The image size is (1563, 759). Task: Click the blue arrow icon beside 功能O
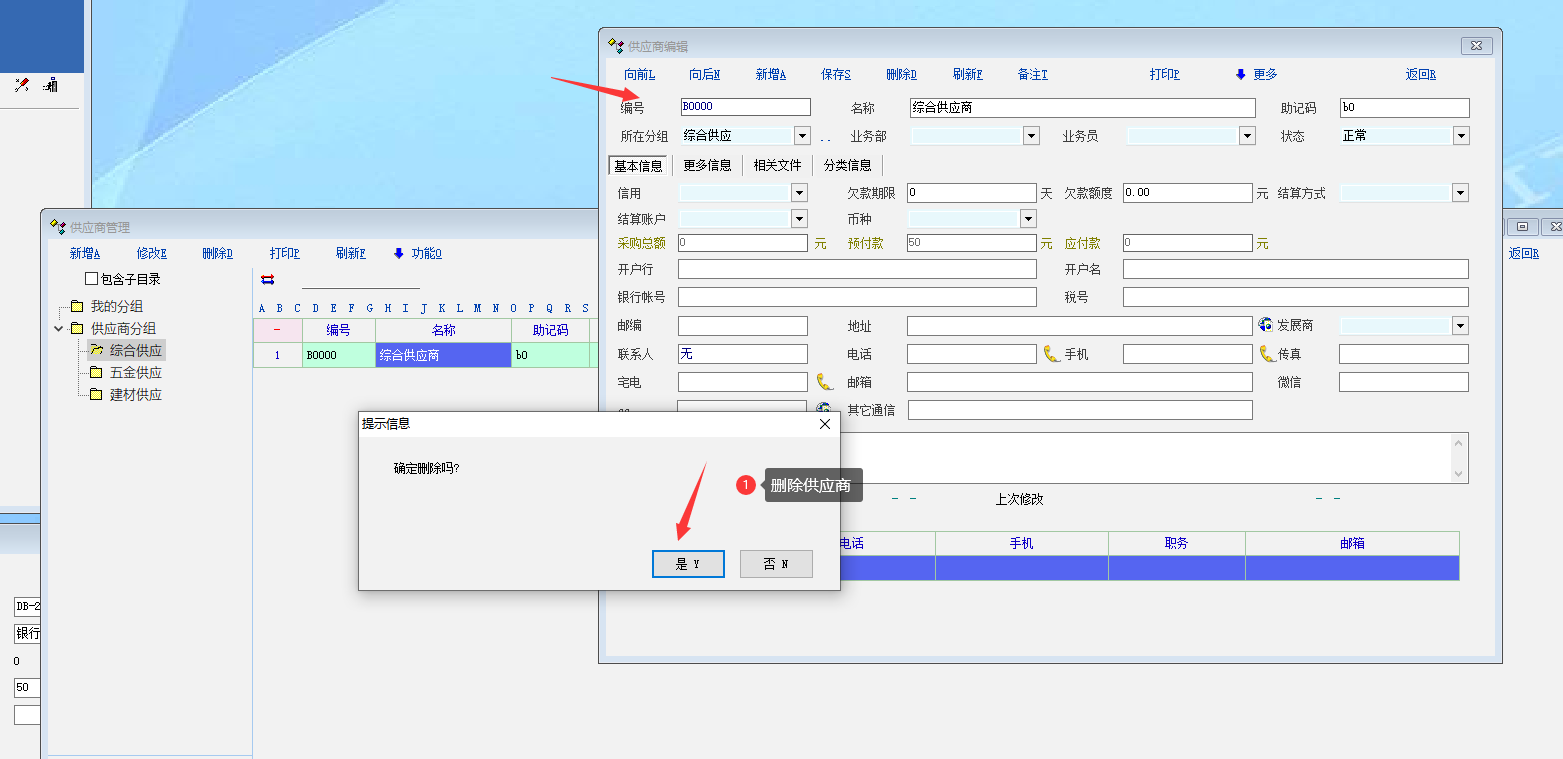coord(399,254)
